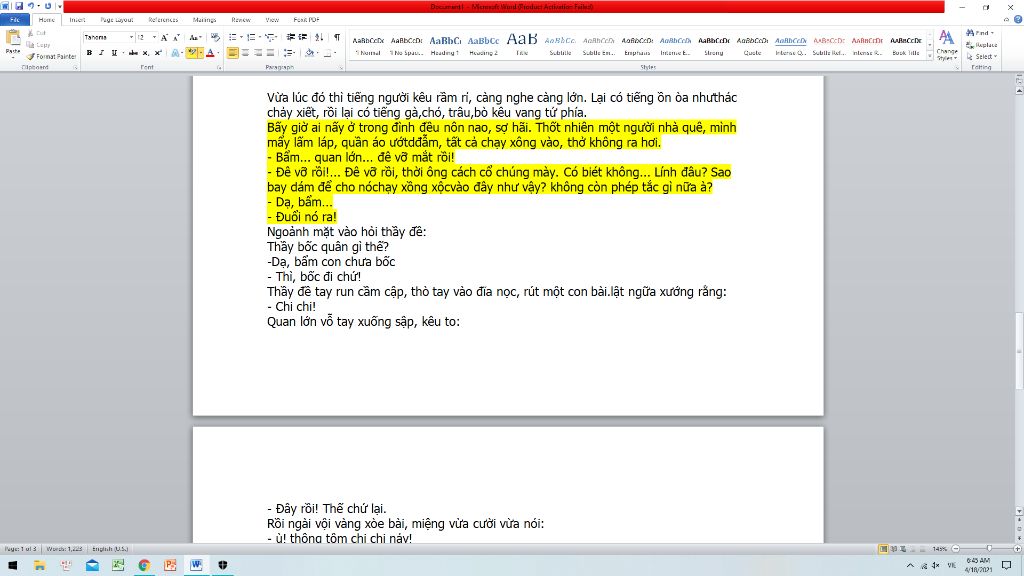The image size is (1024, 576).
Task: Toggle Underline formatting
Action: click(114, 53)
